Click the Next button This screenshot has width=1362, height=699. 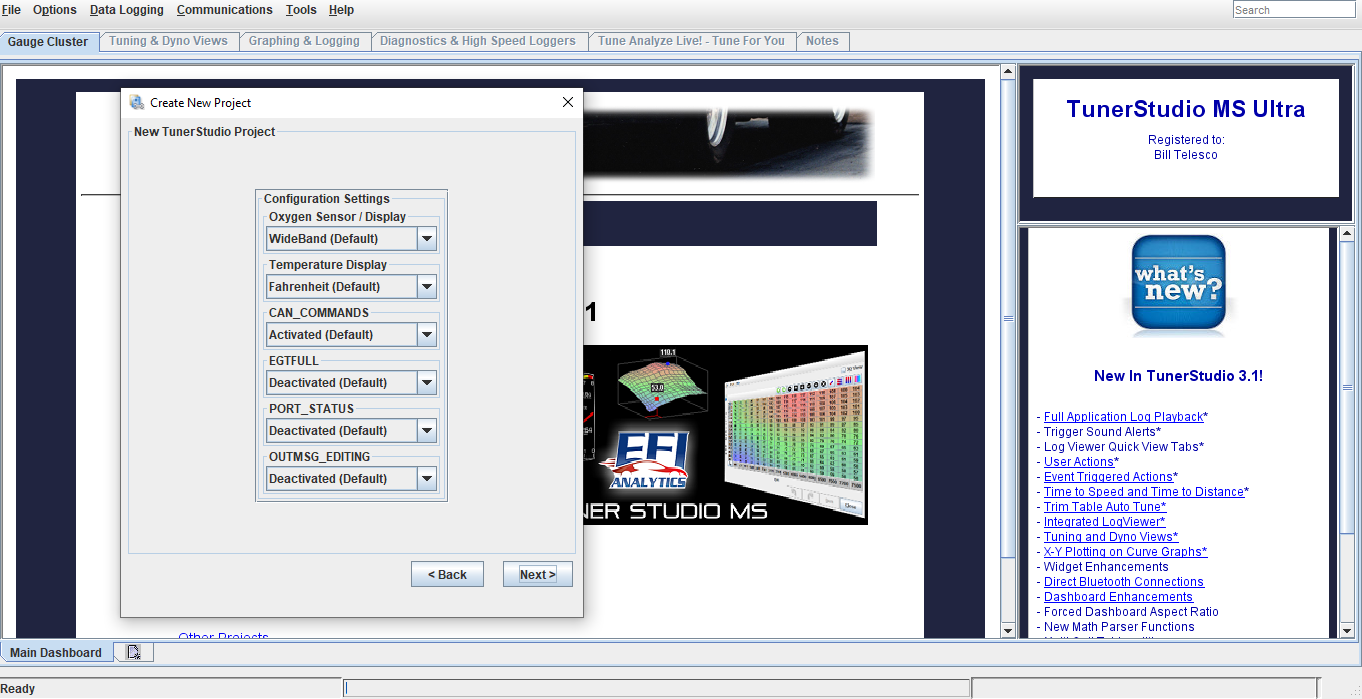click(x=538, y=574)
